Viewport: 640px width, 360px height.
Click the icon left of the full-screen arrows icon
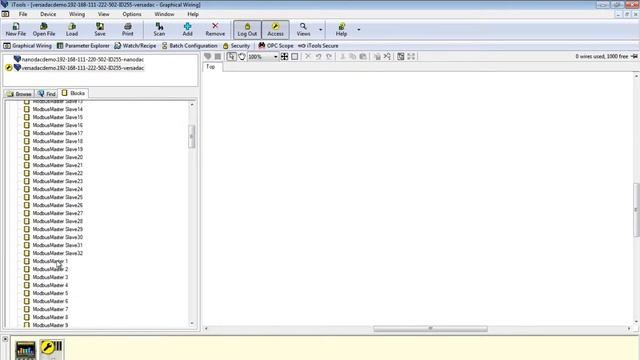401,57
